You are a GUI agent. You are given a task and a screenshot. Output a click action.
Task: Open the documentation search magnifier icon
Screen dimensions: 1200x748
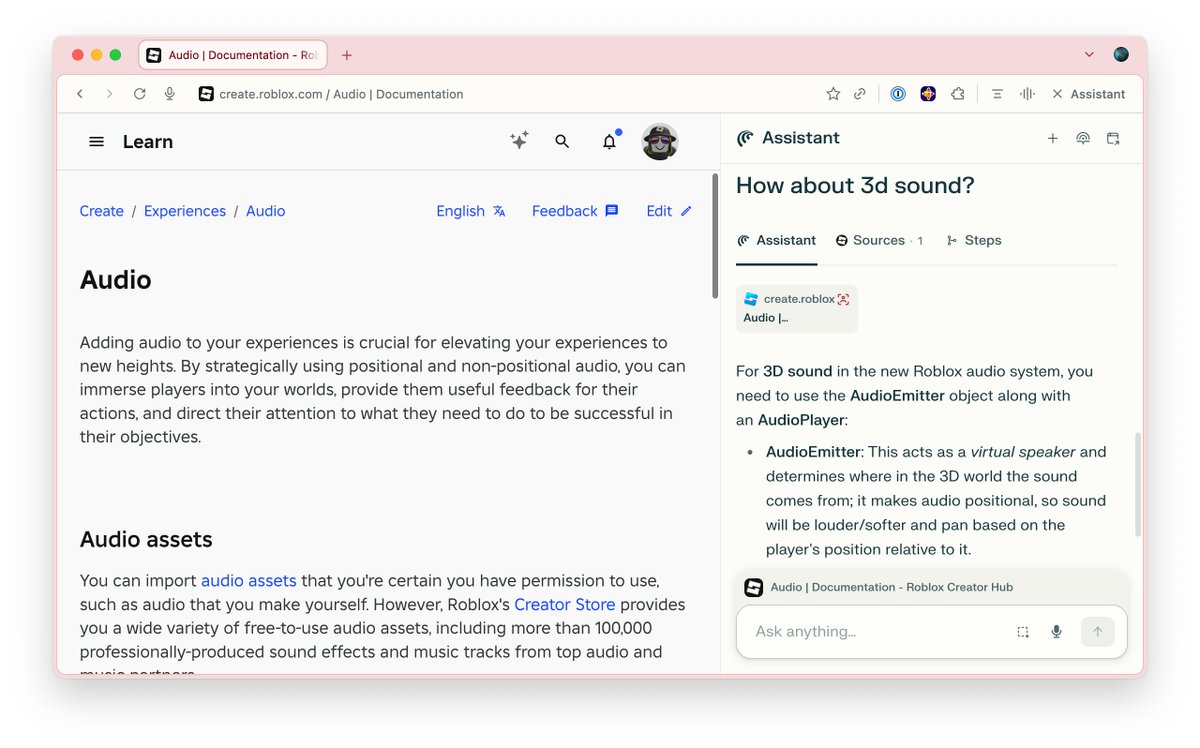562,142
